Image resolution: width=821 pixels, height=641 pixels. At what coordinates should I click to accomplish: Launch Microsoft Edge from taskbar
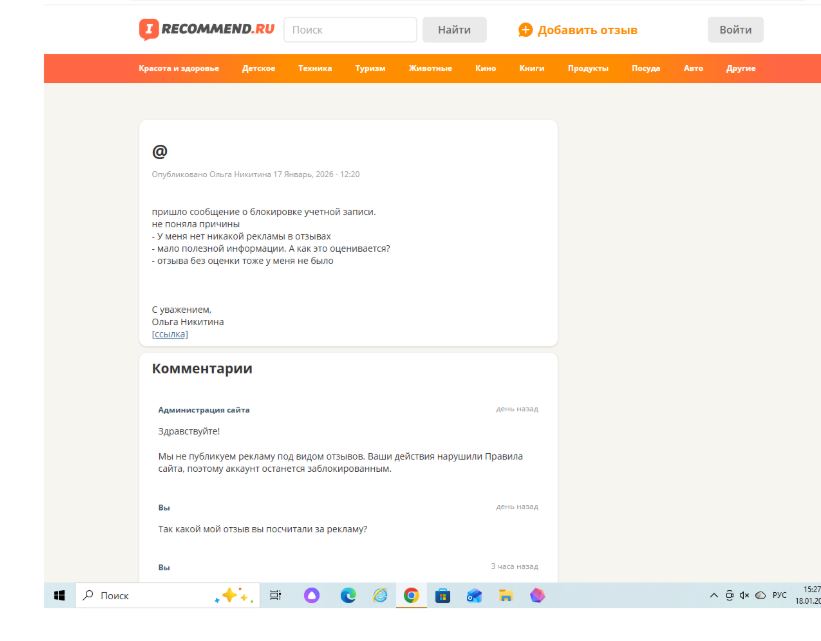click(348, 595)
